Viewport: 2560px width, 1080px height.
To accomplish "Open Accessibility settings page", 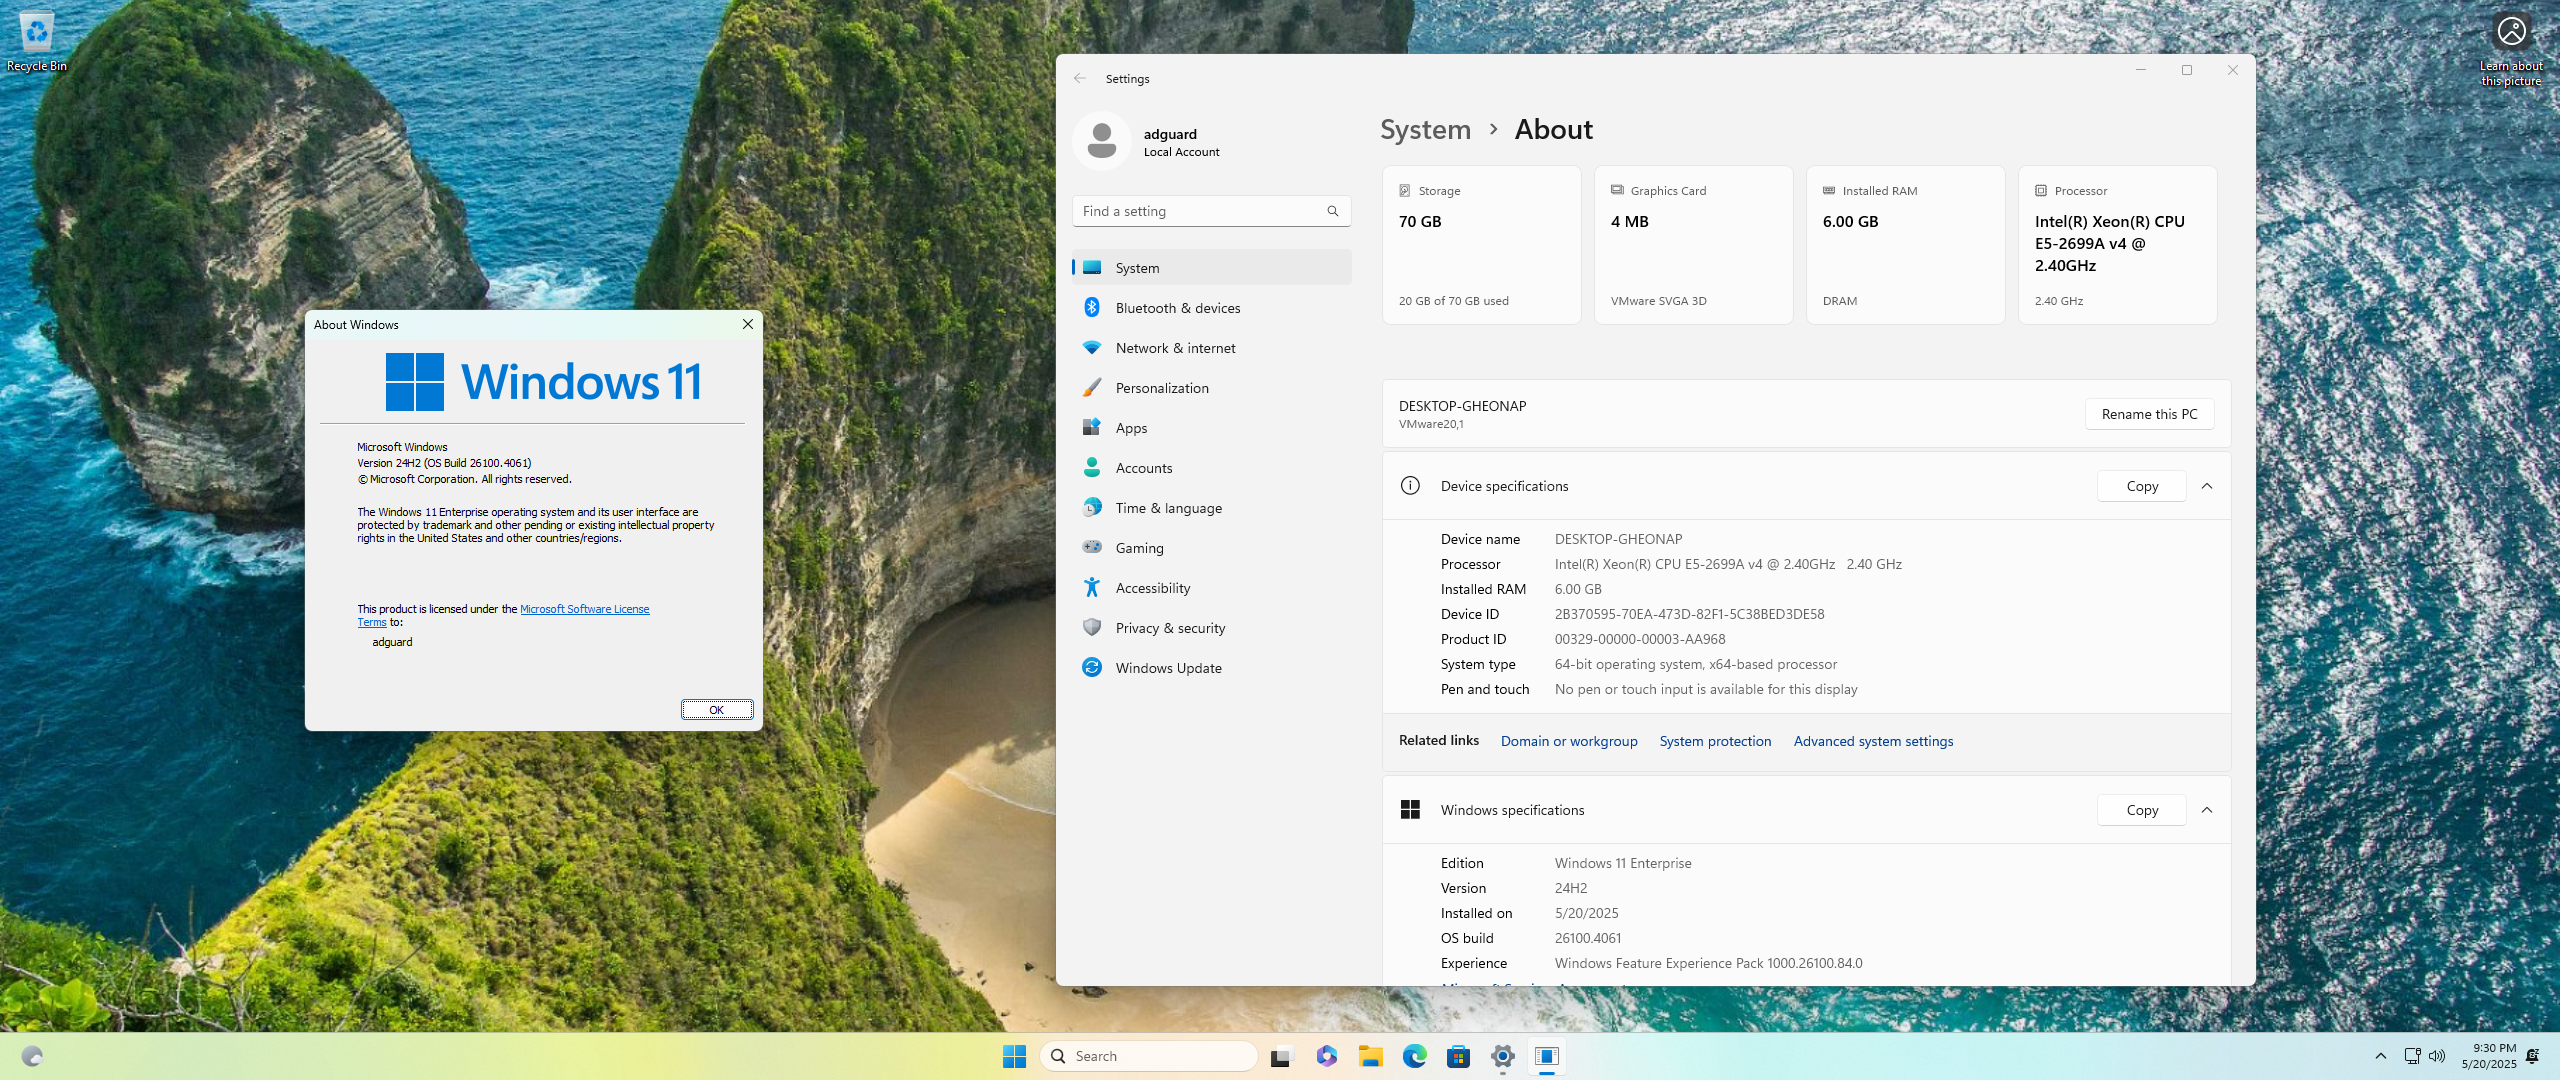I will (1152, 588).
